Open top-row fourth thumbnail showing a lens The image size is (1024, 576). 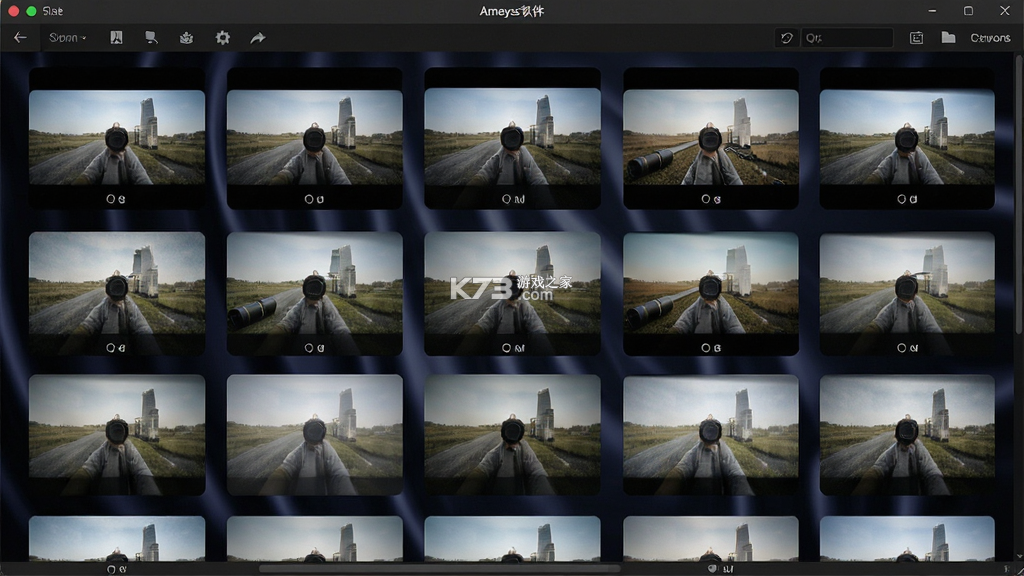pyautogui.click(x=711, y=137)
